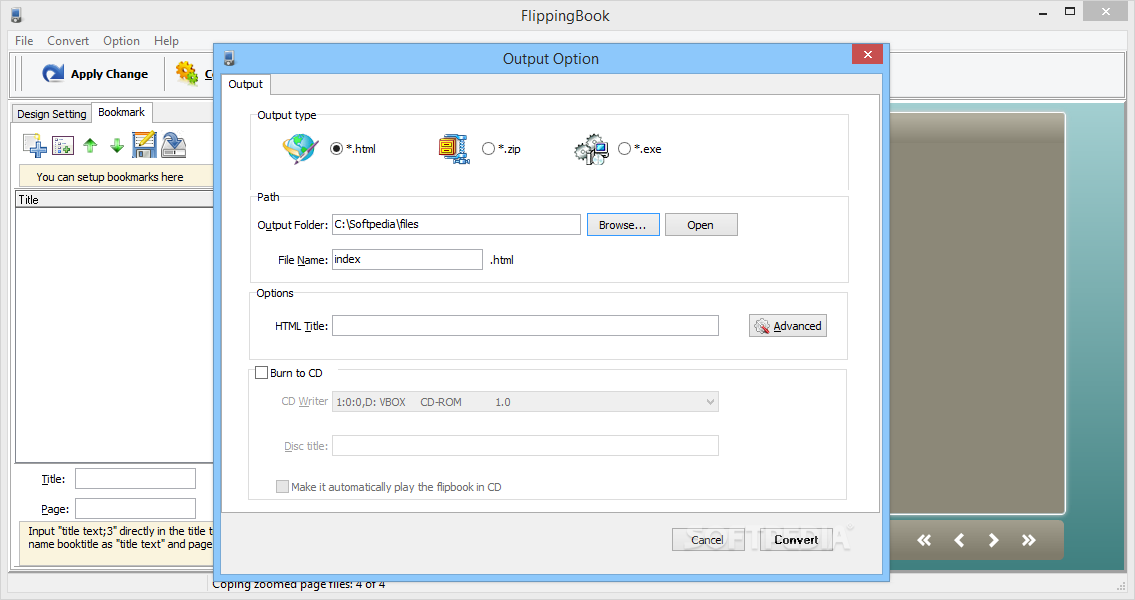1135x600 pixels.
Task: Click the Advanced options button
Action: coord(788,326)
